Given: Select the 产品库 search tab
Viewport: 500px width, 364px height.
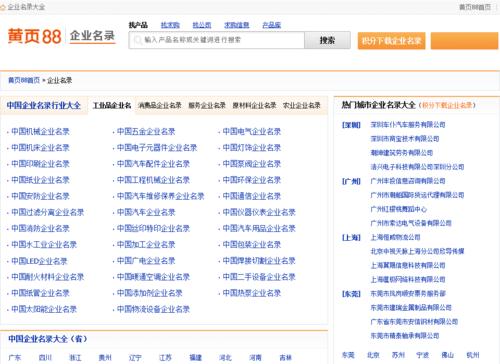Looking at the screenshot, I should click(271, 25).
